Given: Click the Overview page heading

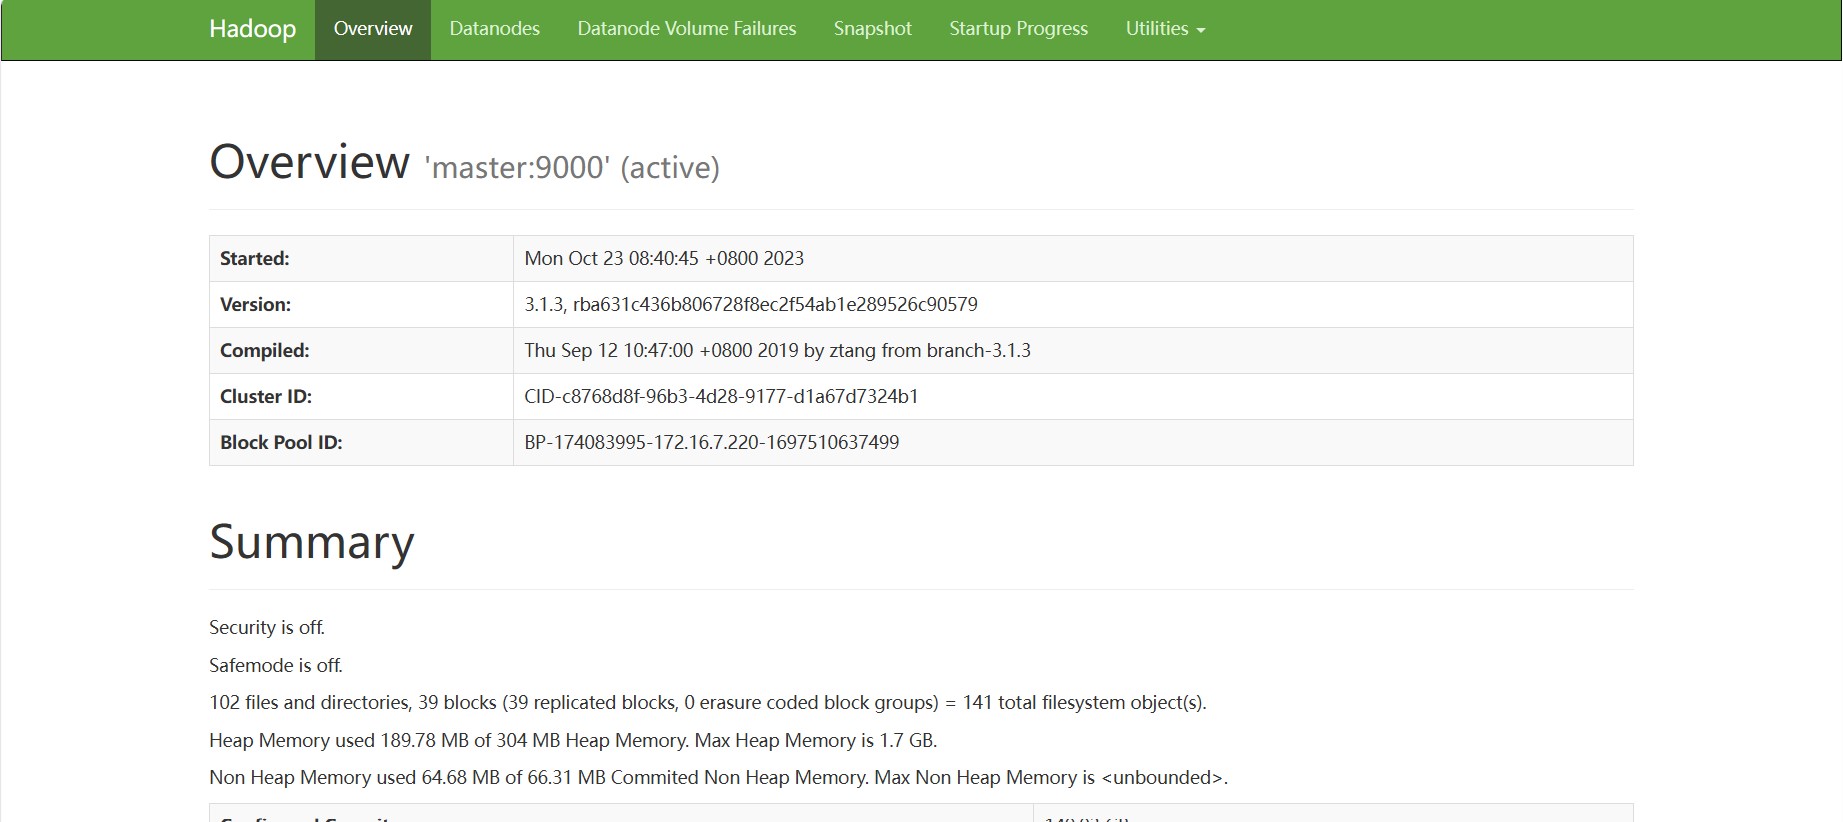Looking at the screenshot, I should tap(309, 162).
